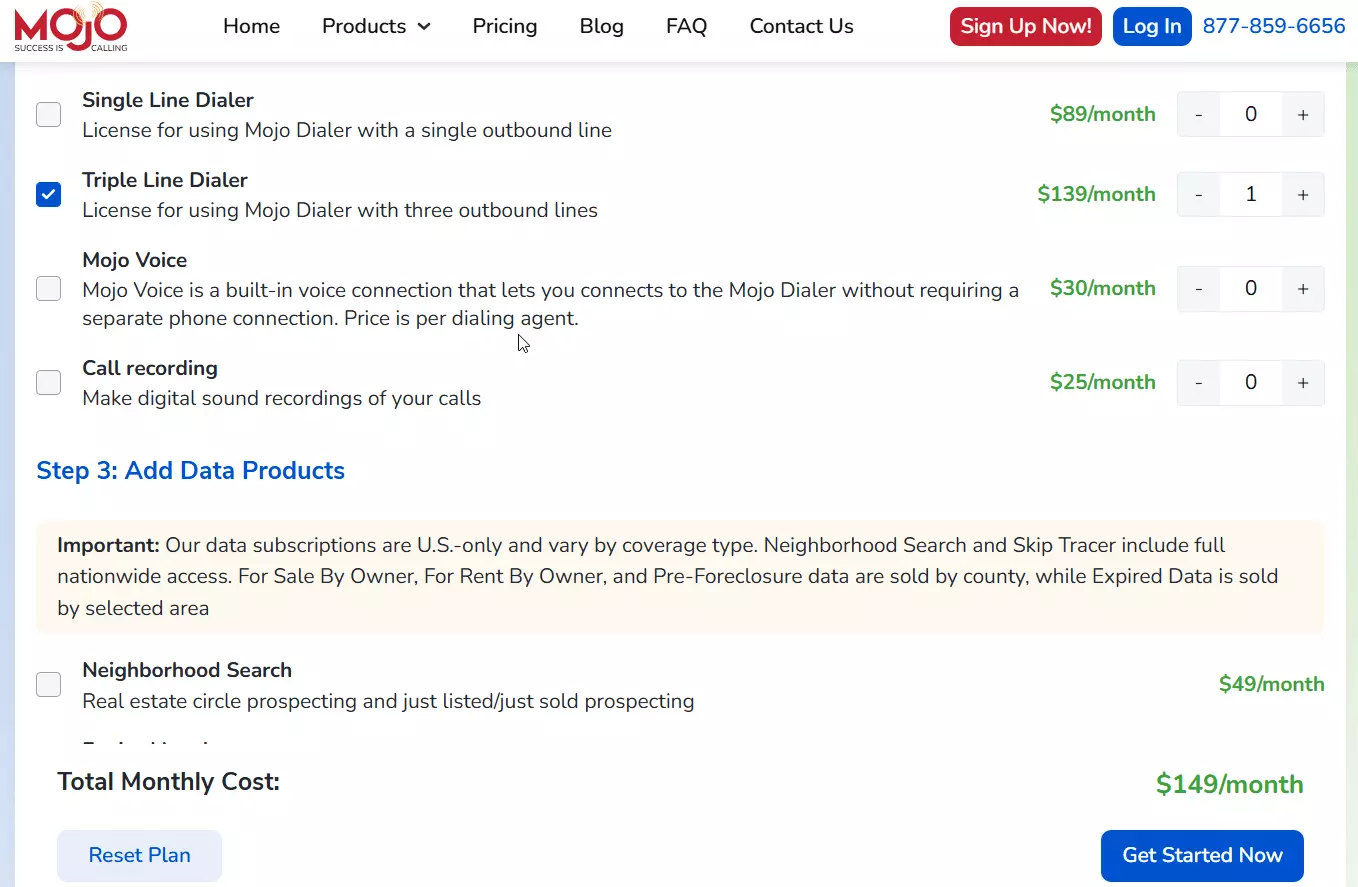Decrease Mojo Voice quantity
The image size is (1358, 887).
coord(1199,289)
